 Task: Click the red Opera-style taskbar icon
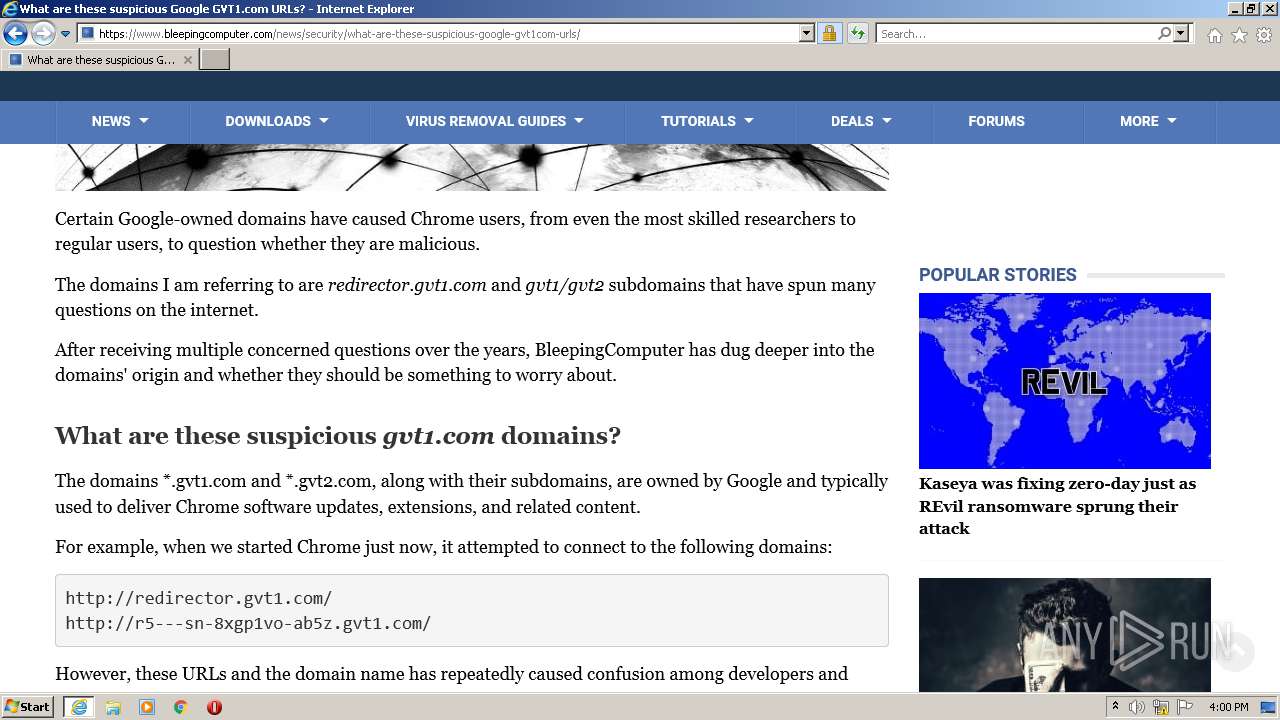[214, 707]
